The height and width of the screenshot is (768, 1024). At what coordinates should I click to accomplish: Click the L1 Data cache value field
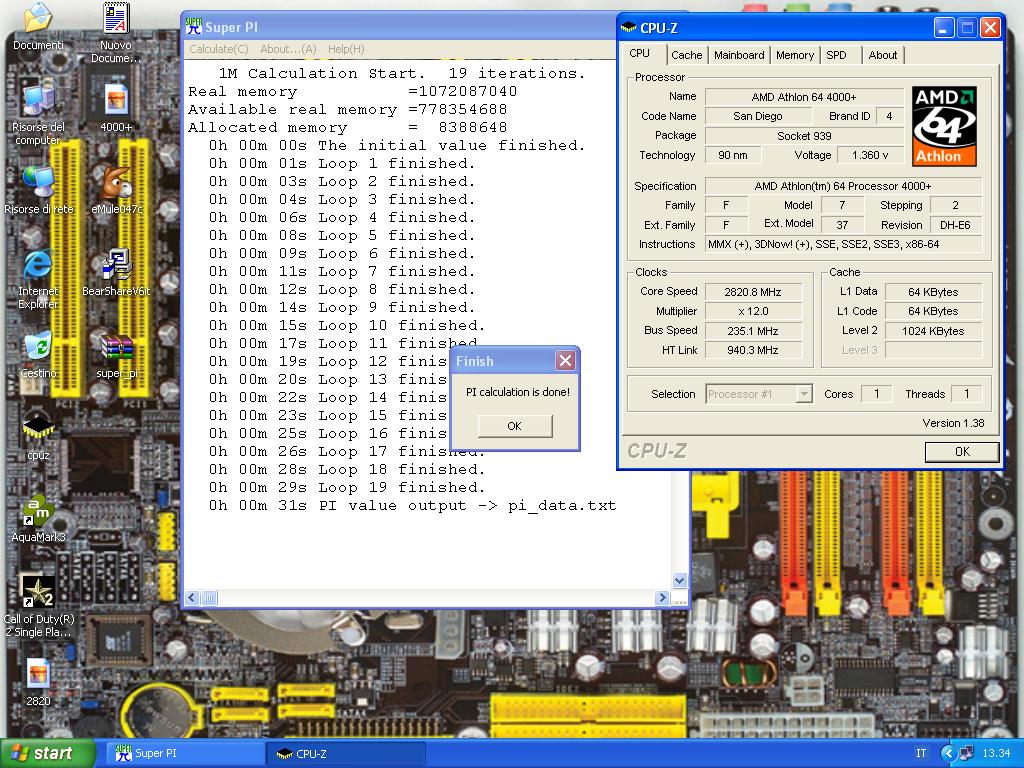pyautogui.click(x=933, y=292)
